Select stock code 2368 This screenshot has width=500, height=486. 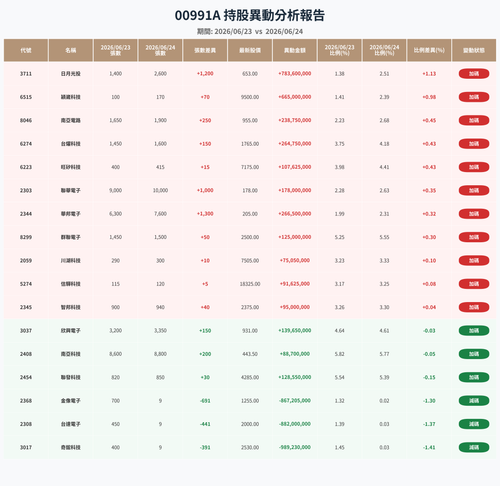(x=26, y=401)
